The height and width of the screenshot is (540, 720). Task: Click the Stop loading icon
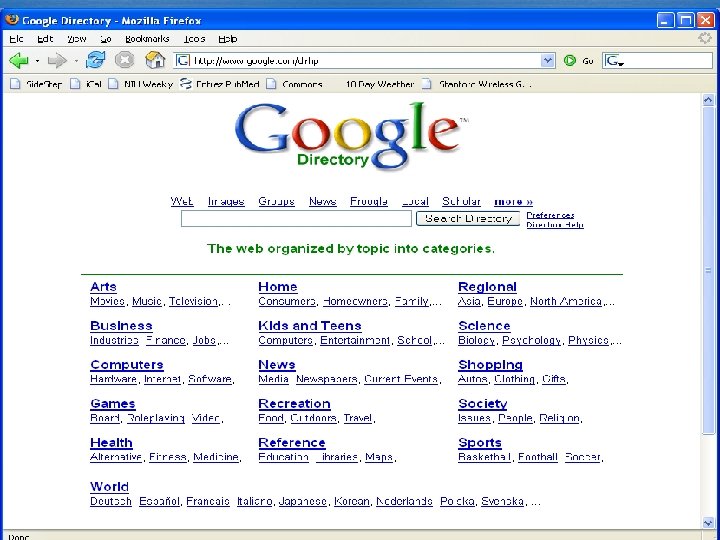pyautogui.click(x=124, y=60)
